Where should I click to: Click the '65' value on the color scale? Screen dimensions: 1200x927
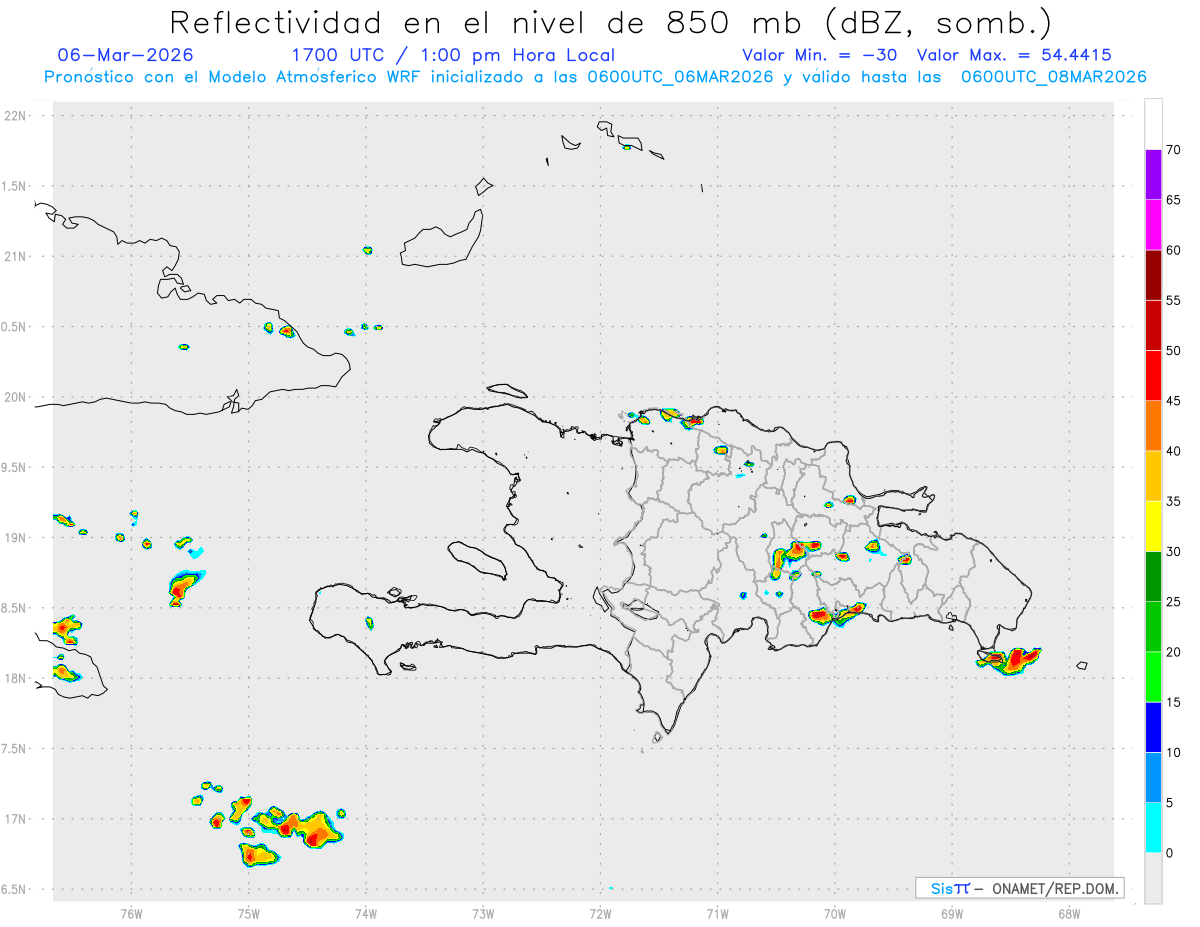click(1173, 200)
